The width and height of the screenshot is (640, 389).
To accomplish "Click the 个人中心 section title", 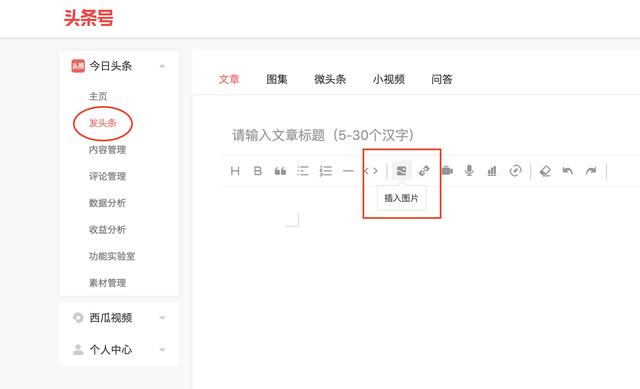I will 111,350.
